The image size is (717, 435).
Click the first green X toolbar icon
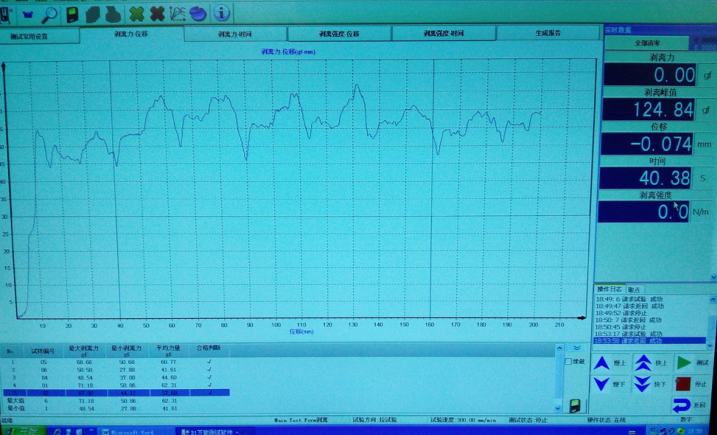tap(136, 14)
